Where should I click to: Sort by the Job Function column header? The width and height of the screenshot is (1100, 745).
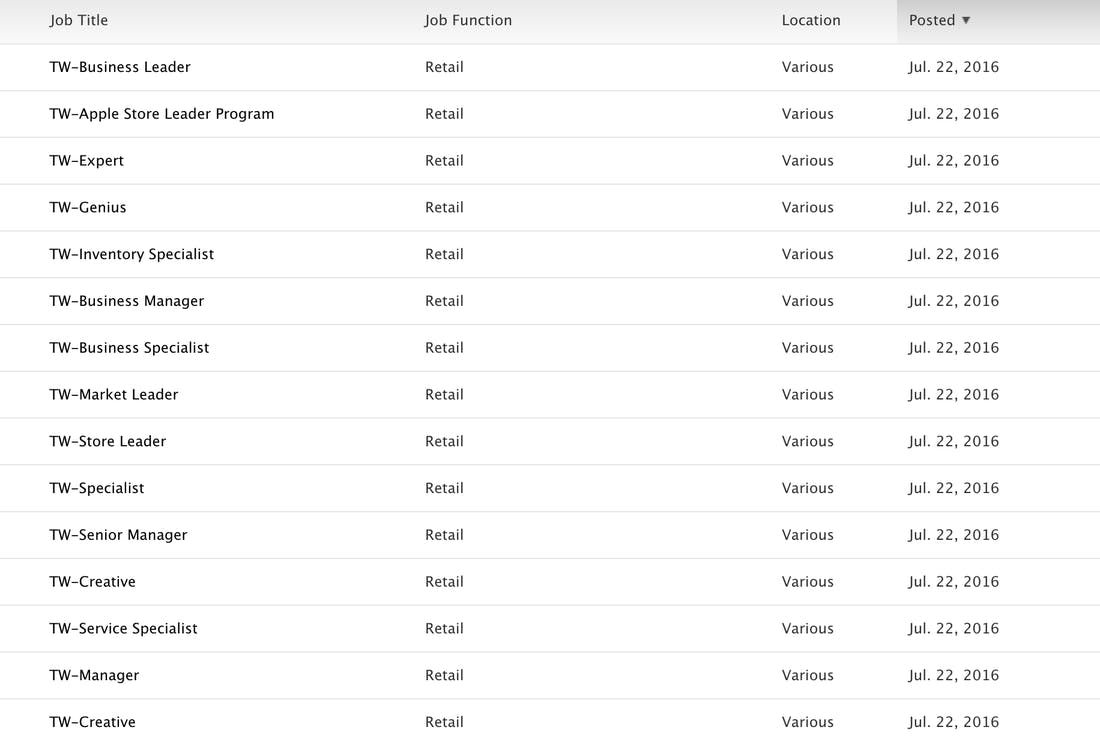tap(468, 20)
